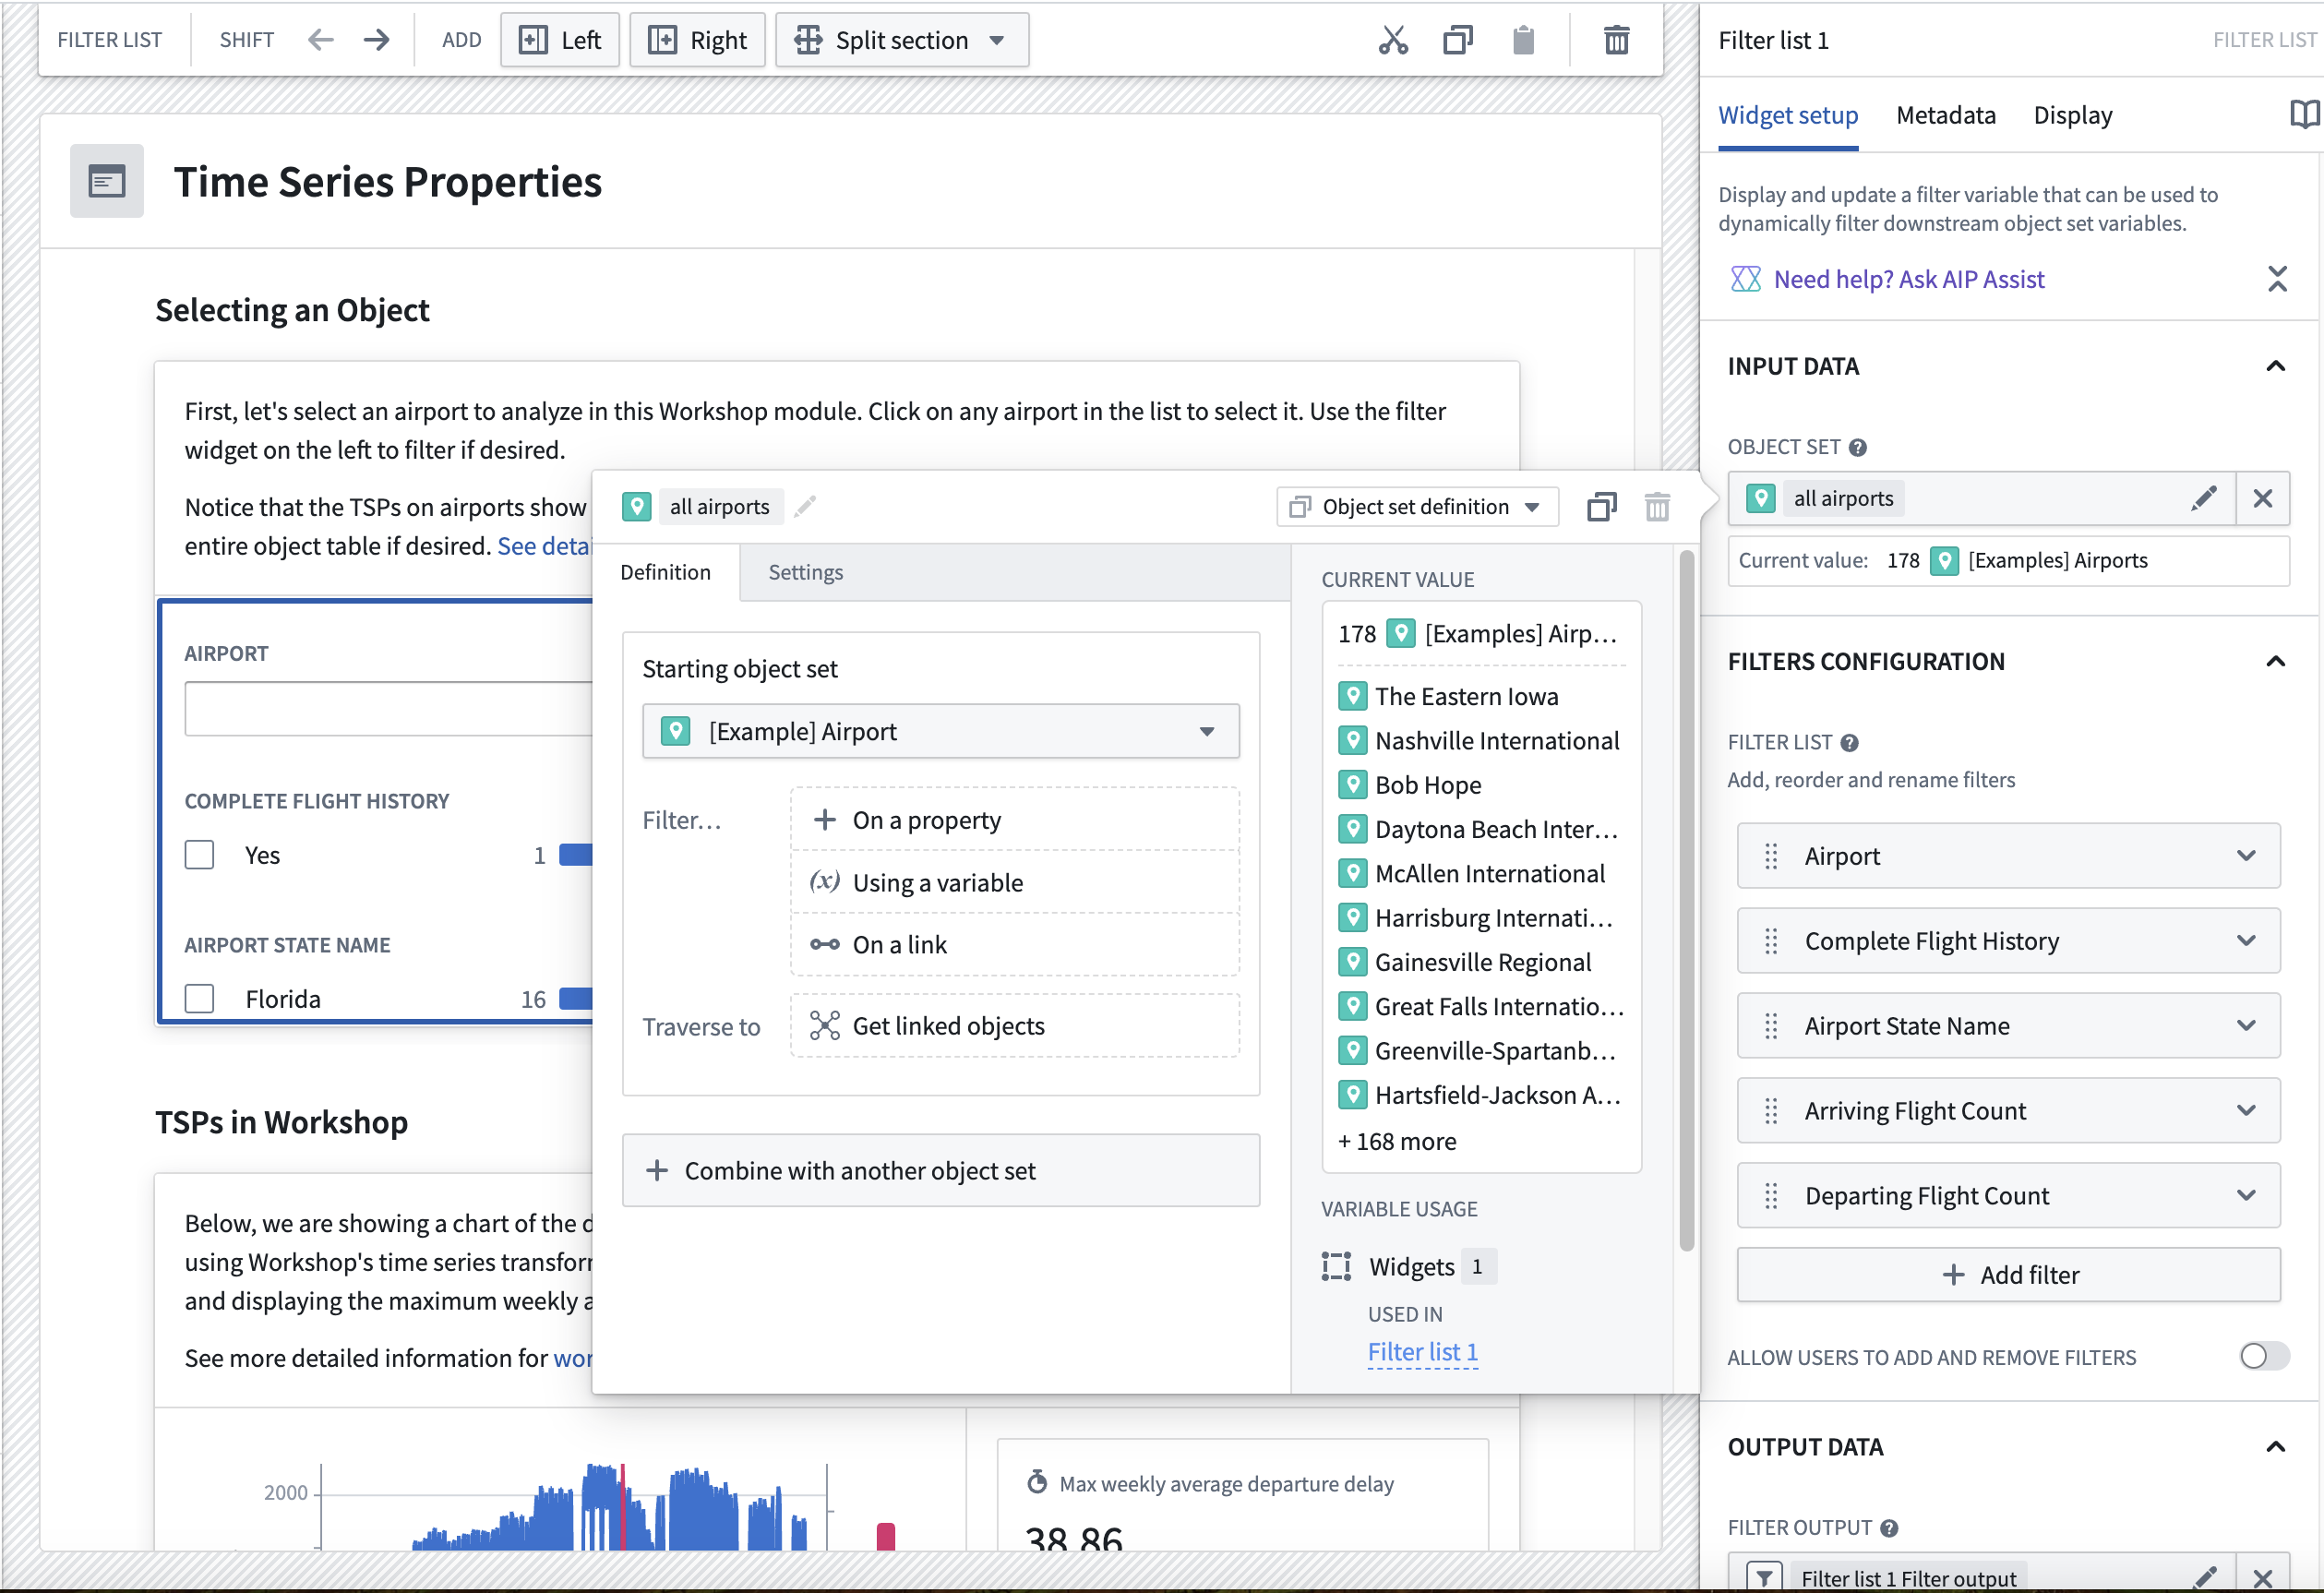
Task: Delete the widget with the toolbar trash icon
Action: (x=1616, y=40)
